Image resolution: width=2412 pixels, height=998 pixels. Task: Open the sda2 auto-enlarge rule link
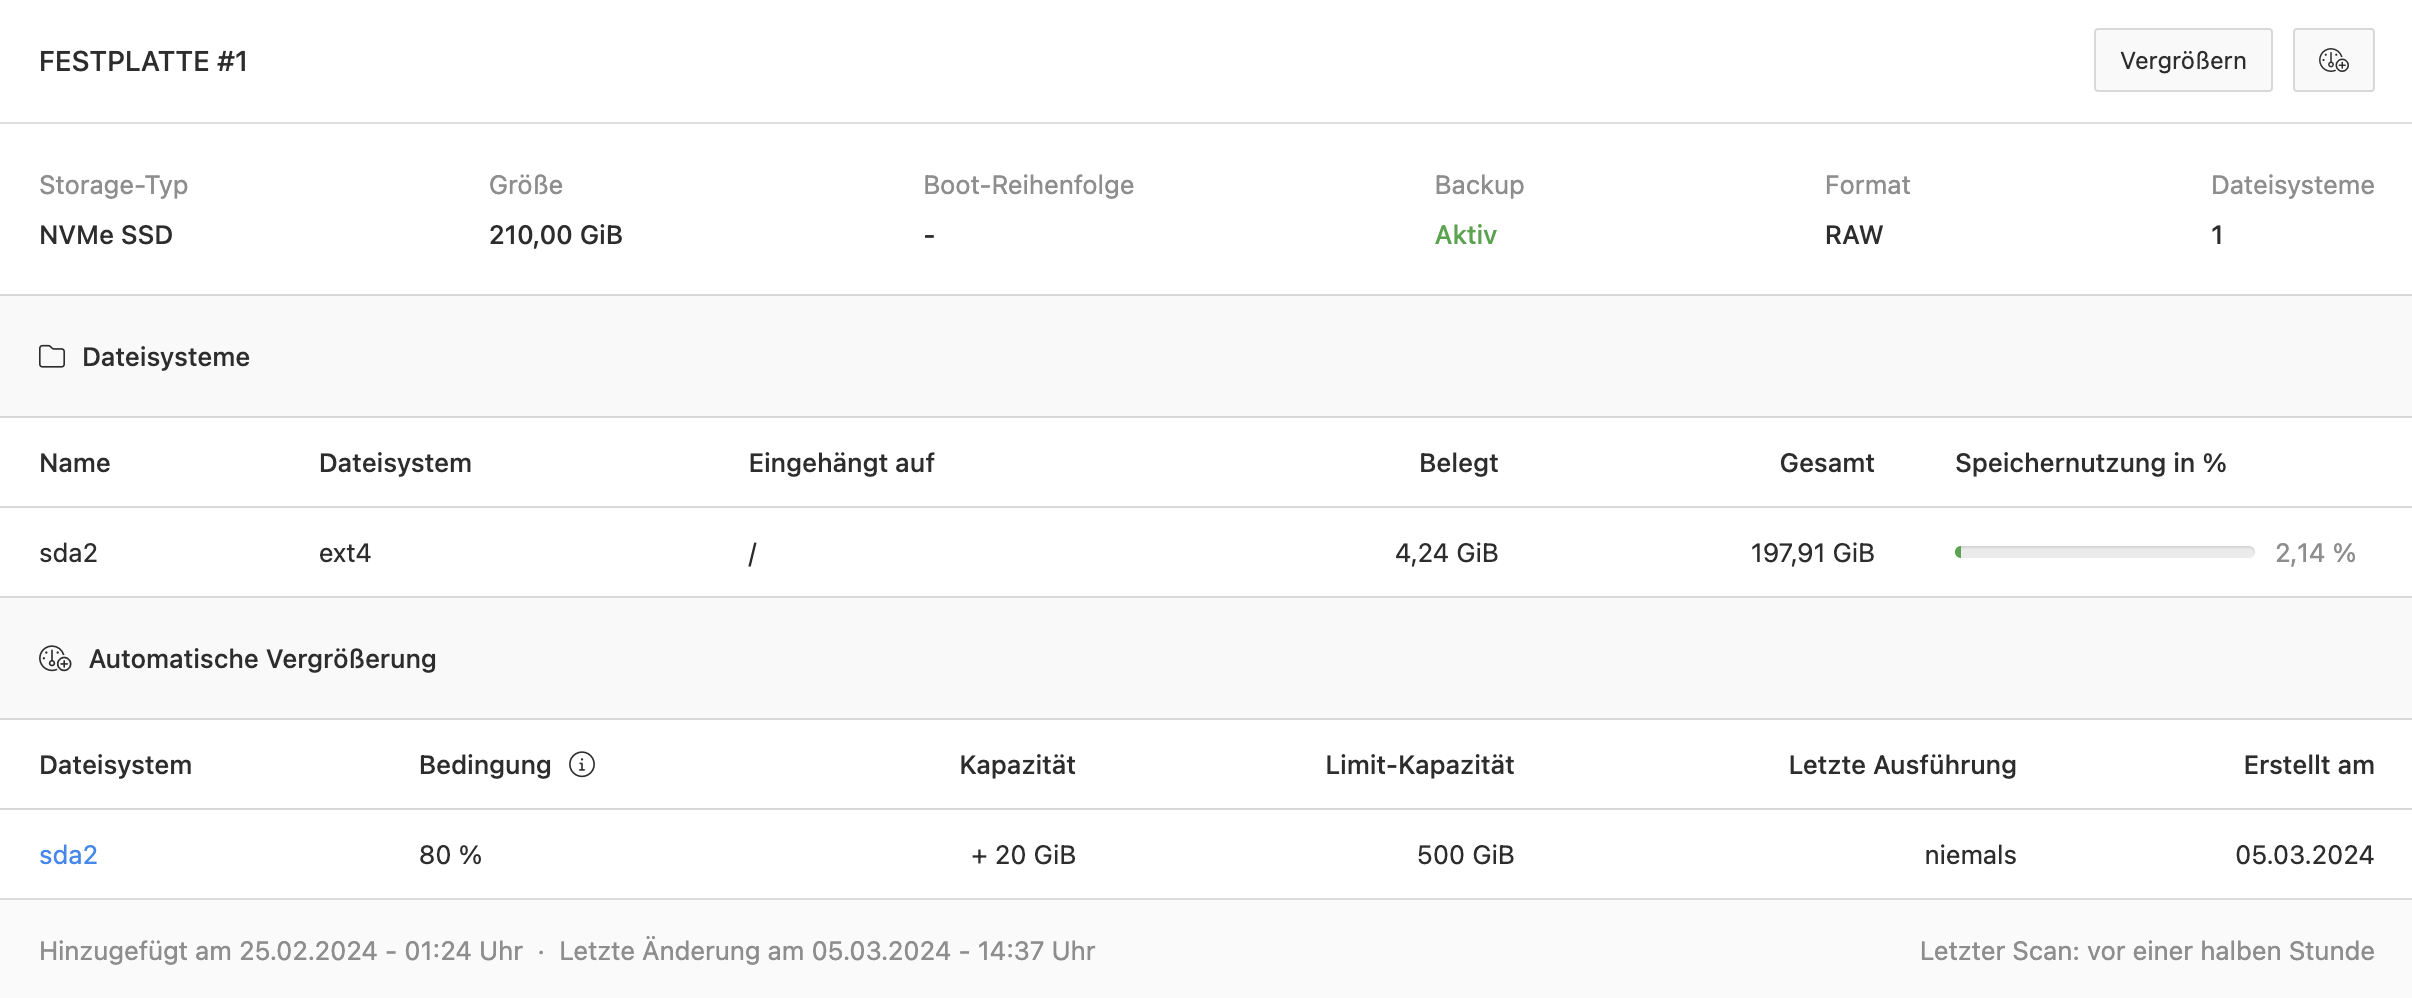click(68, 855)
